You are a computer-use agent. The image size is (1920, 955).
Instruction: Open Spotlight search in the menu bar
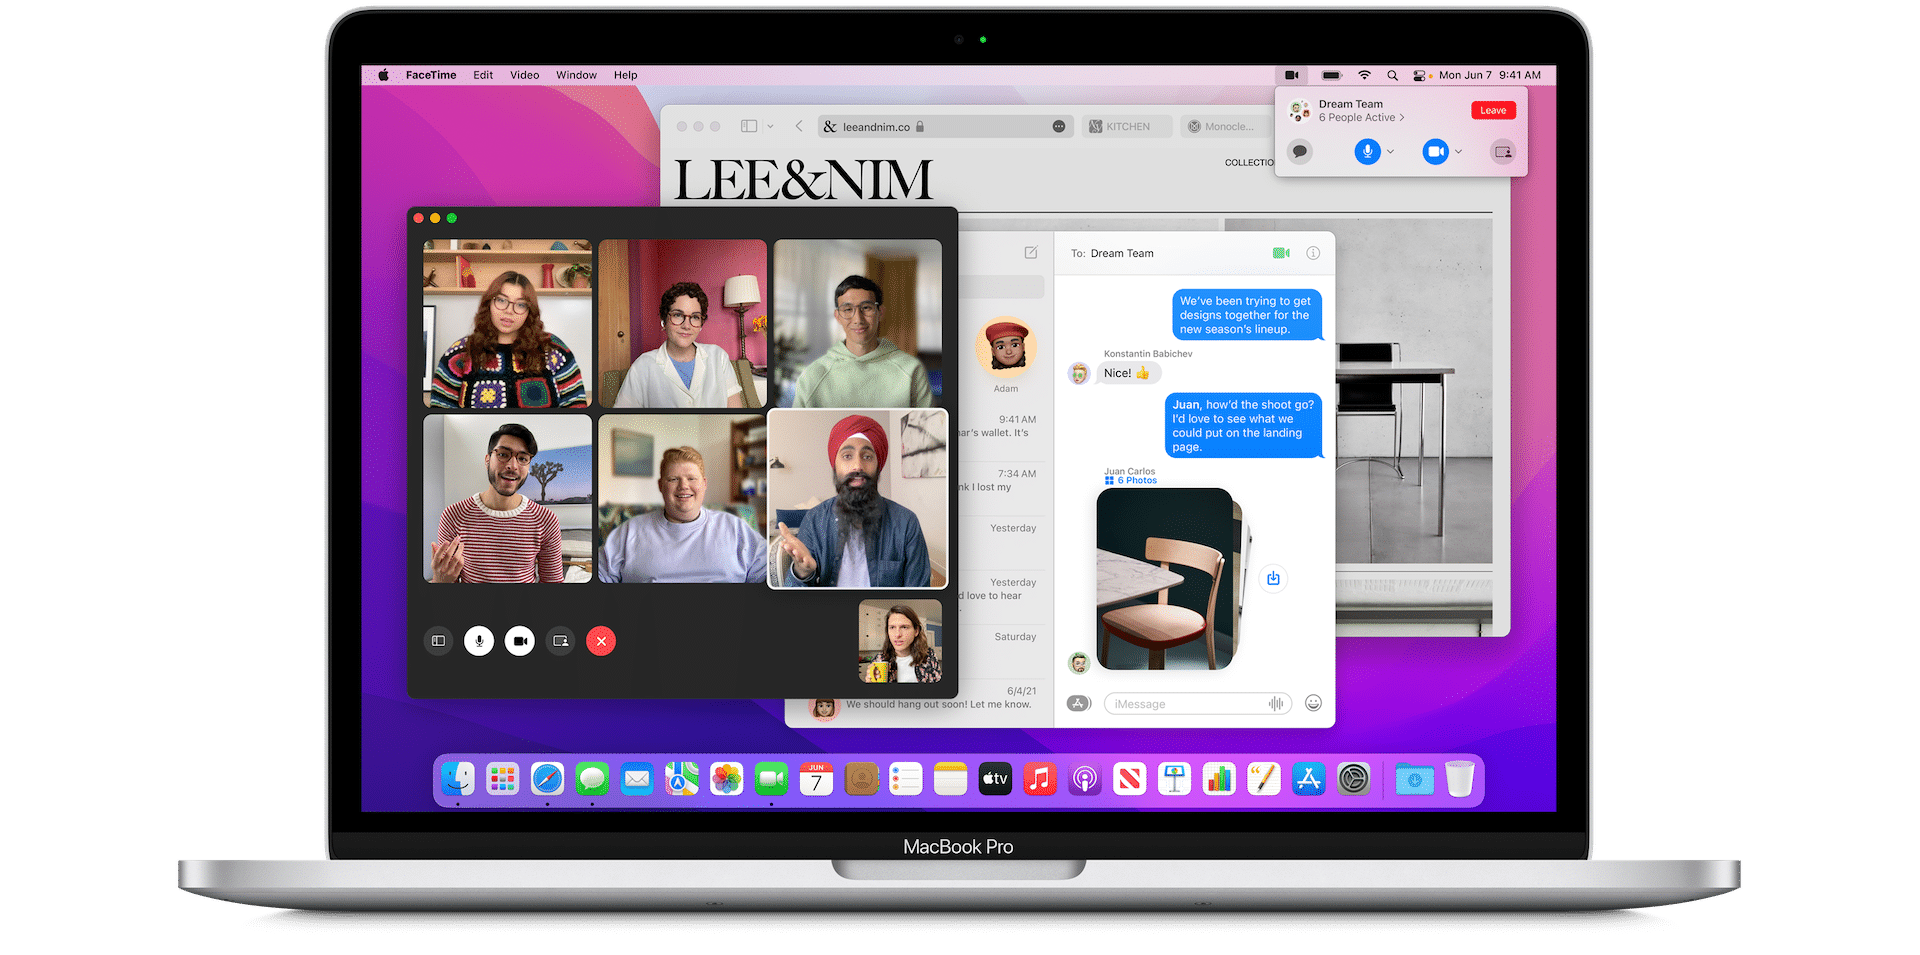pos(1392,75)
